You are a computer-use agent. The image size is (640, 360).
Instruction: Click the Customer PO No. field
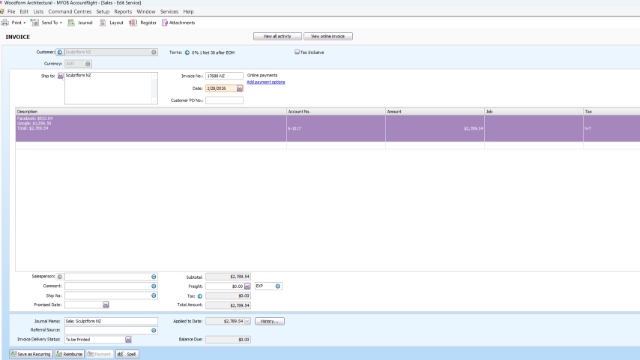pyautogui.click(x=224, y=100)
